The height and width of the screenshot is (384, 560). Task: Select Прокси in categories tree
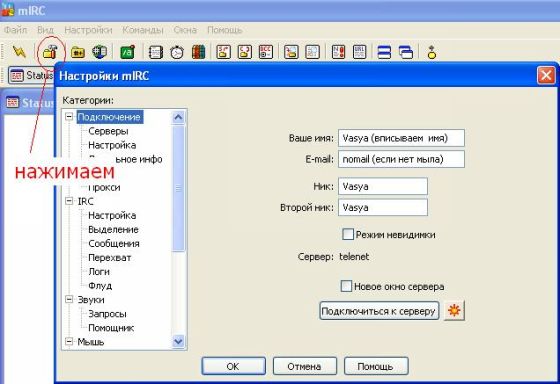(x=104, y=187)
